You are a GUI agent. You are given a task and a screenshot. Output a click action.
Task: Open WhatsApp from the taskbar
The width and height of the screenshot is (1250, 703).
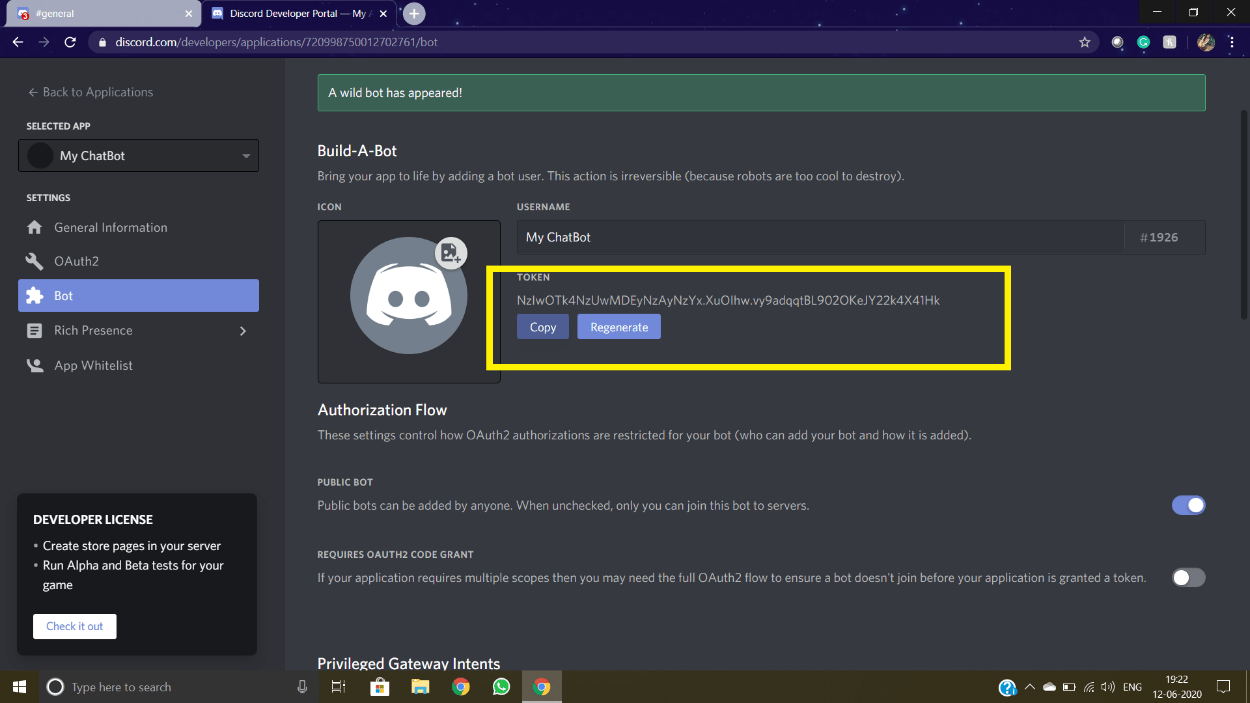point(501,687)
